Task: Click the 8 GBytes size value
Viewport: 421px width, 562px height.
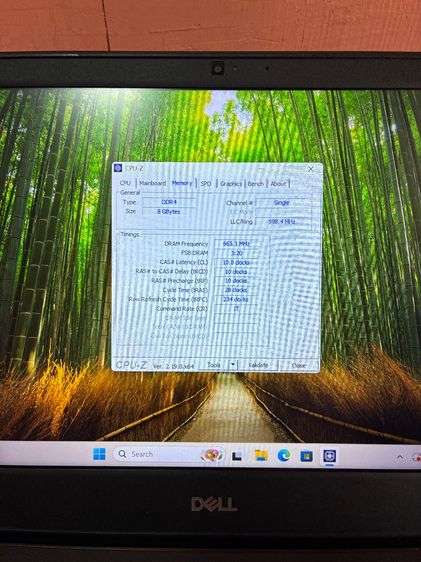Action: (x=169, y=212)
